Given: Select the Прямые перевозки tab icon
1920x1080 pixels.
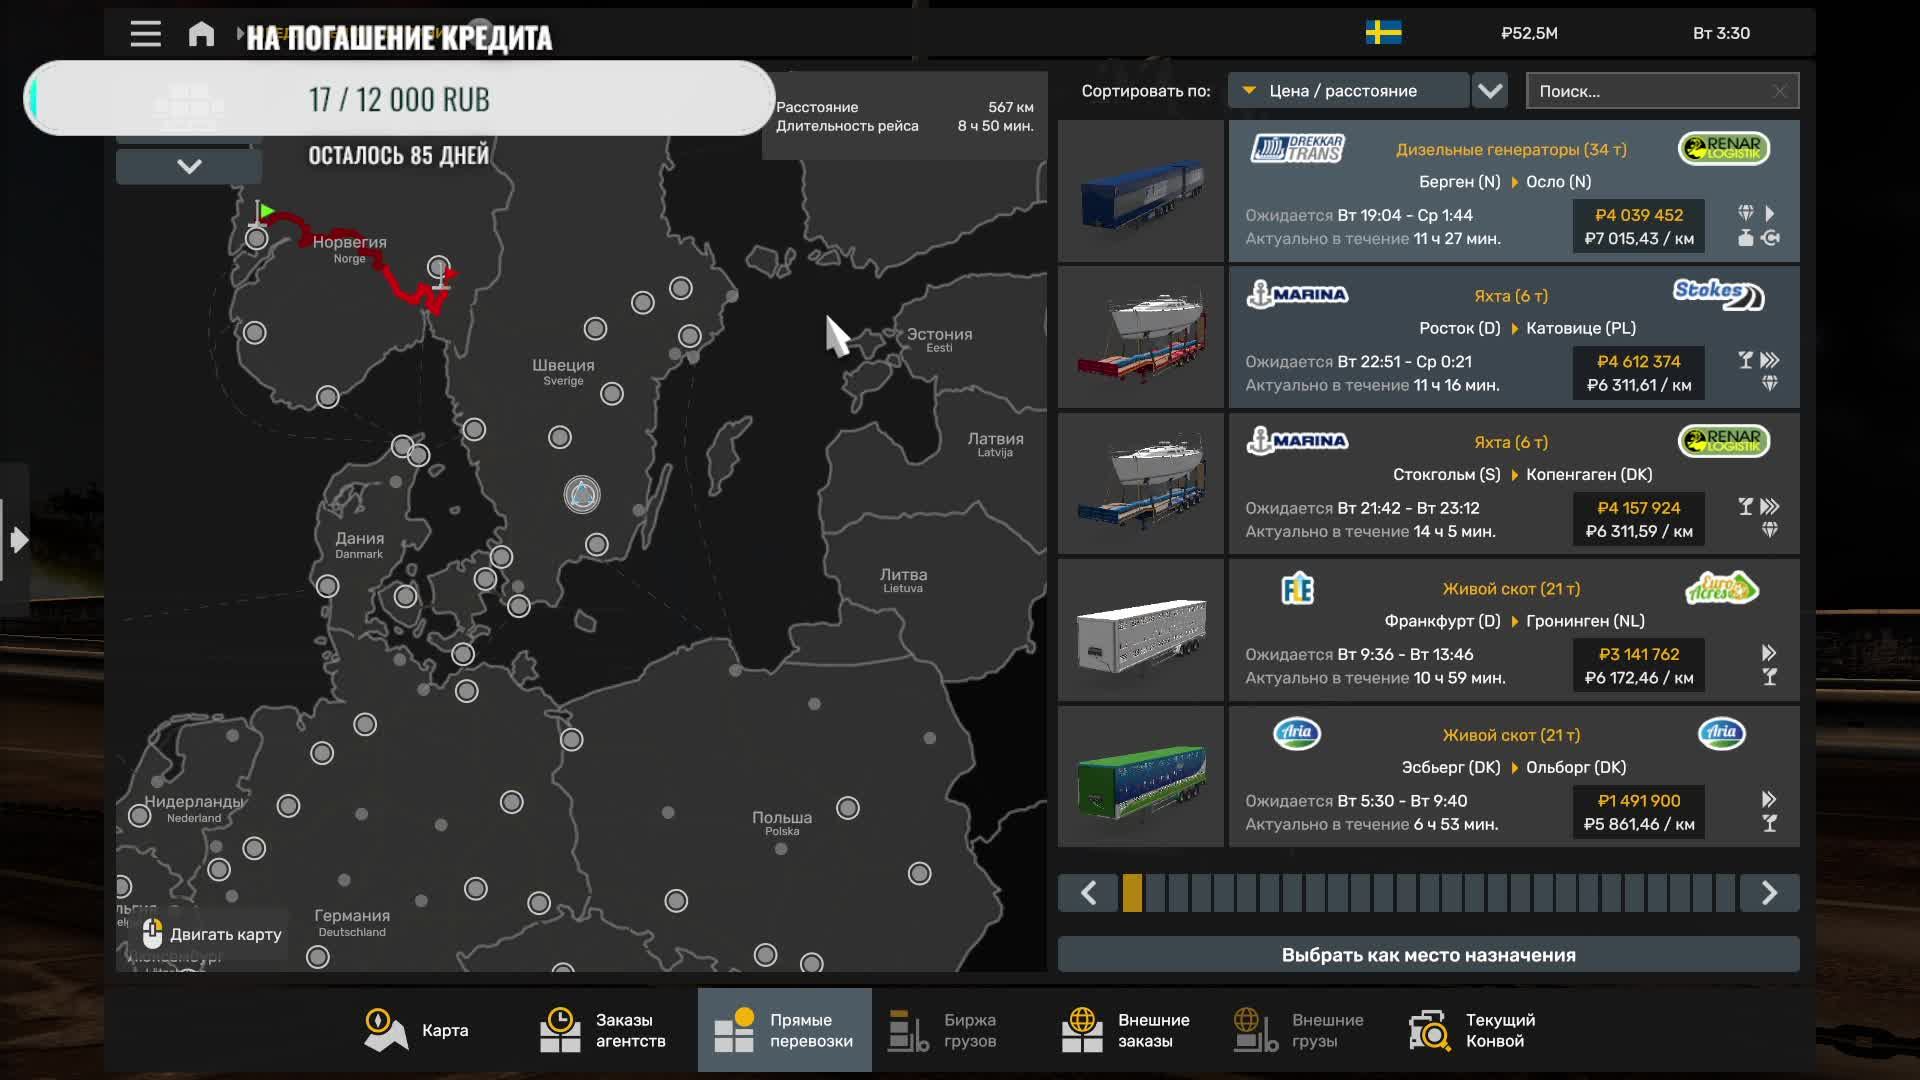Looking at the screenshot, I should coord(734,1030).
